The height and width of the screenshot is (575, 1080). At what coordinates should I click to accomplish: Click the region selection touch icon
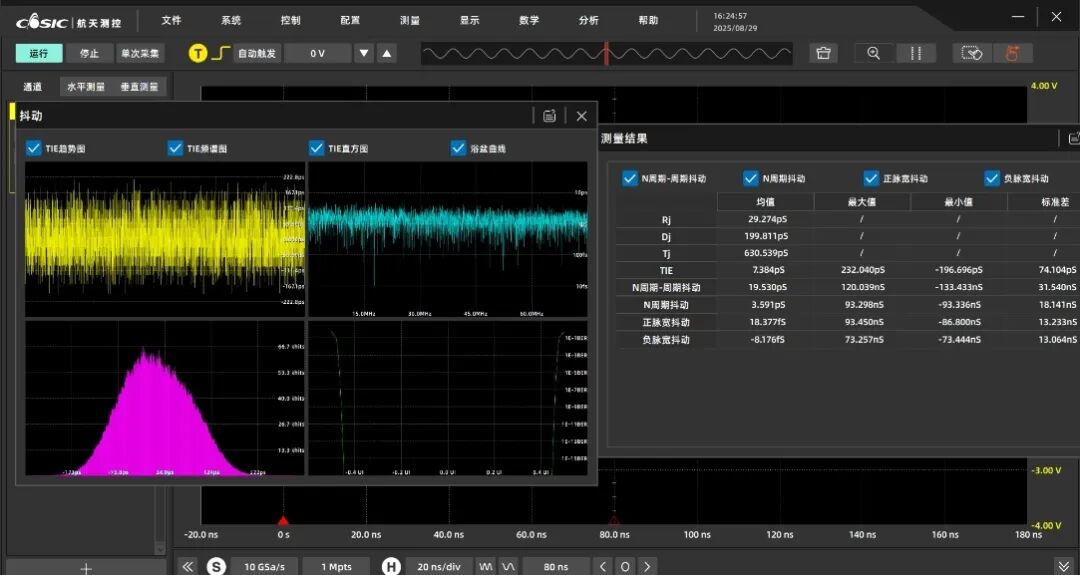(x=972, y=53)
